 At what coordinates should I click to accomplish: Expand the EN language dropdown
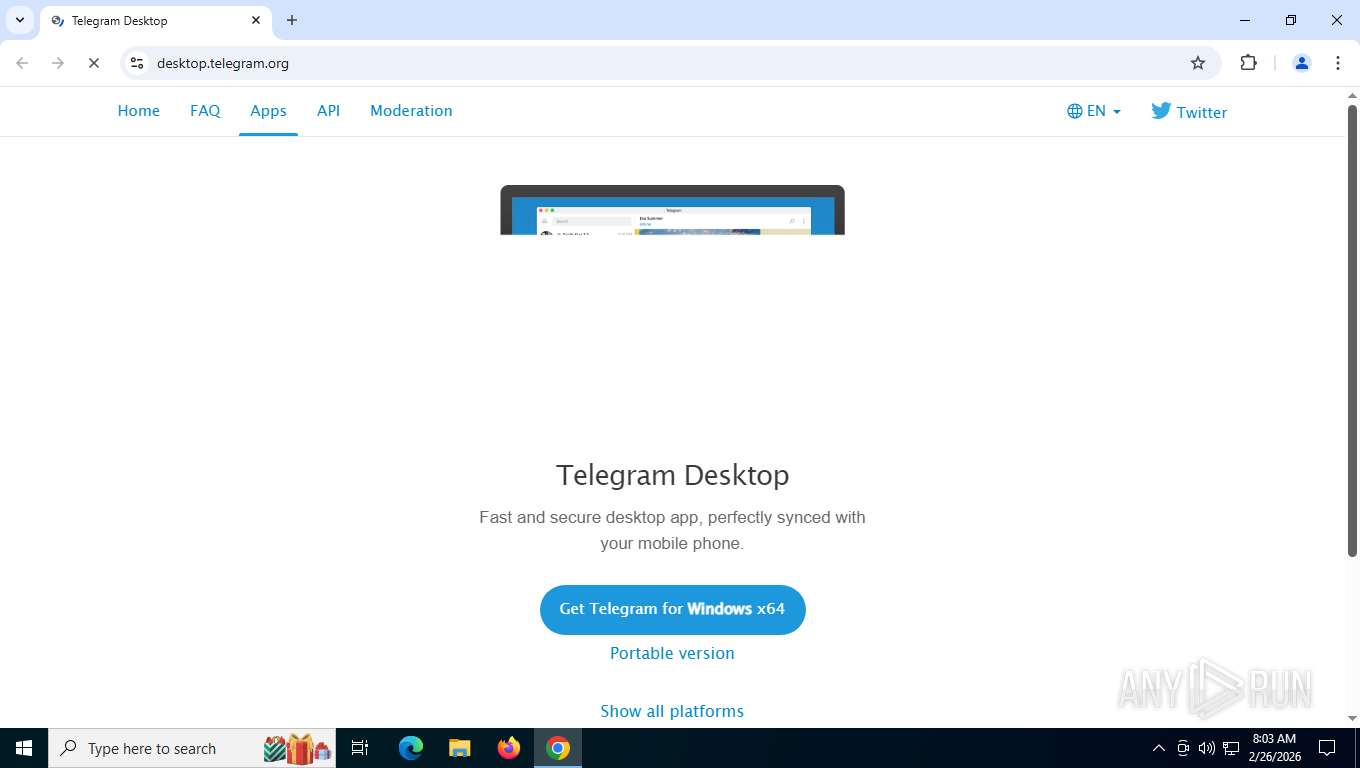[x=1094, y=111]
